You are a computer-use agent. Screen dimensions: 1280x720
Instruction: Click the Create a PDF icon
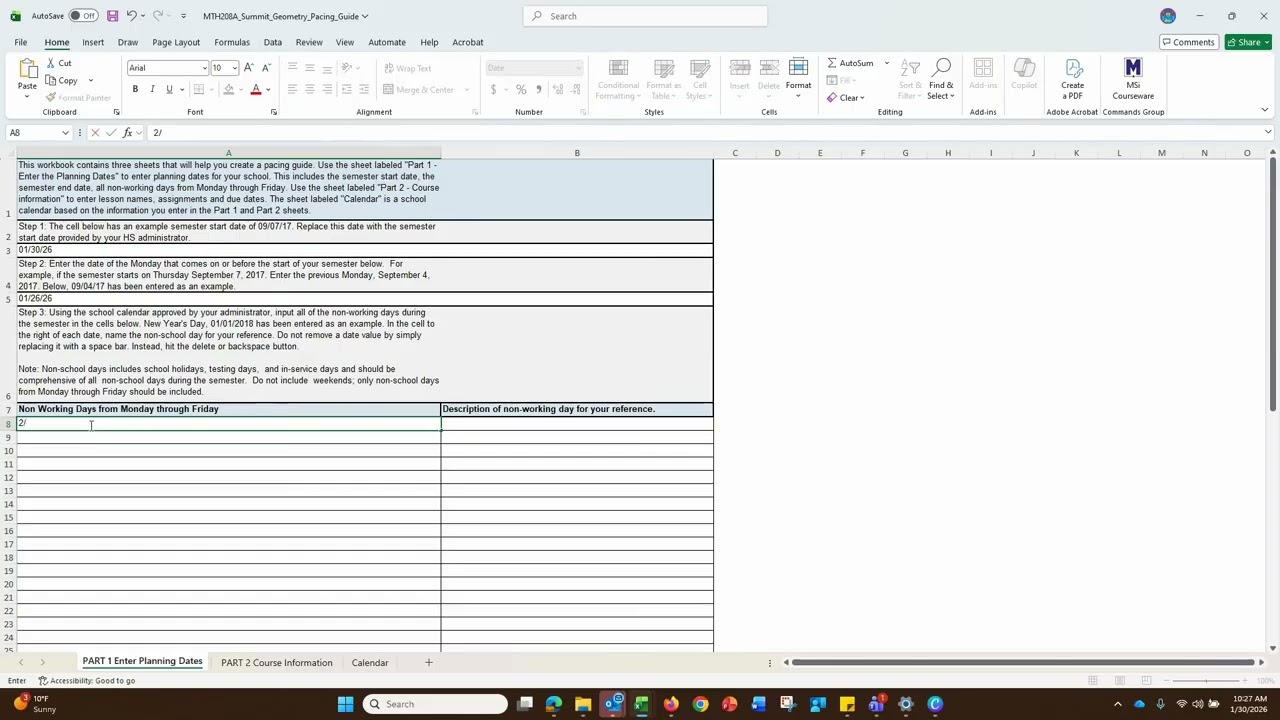[x=1073, y=67]
